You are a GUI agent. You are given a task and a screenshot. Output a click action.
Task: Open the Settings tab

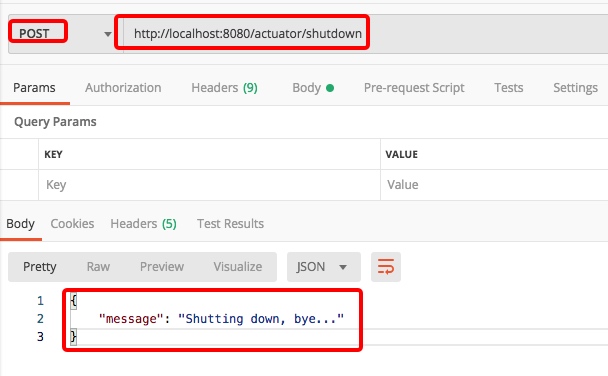575,88
